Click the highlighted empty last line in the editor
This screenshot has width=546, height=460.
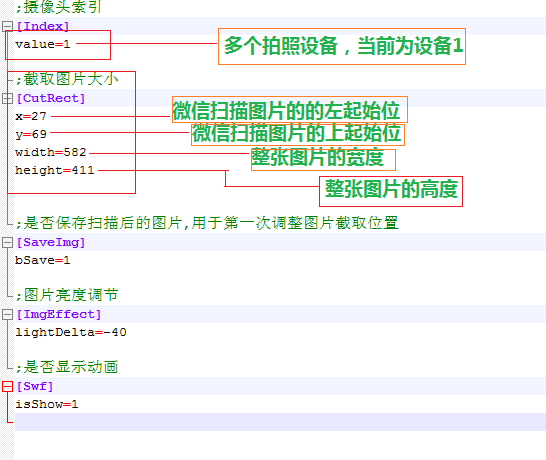(x=280, y=422)
